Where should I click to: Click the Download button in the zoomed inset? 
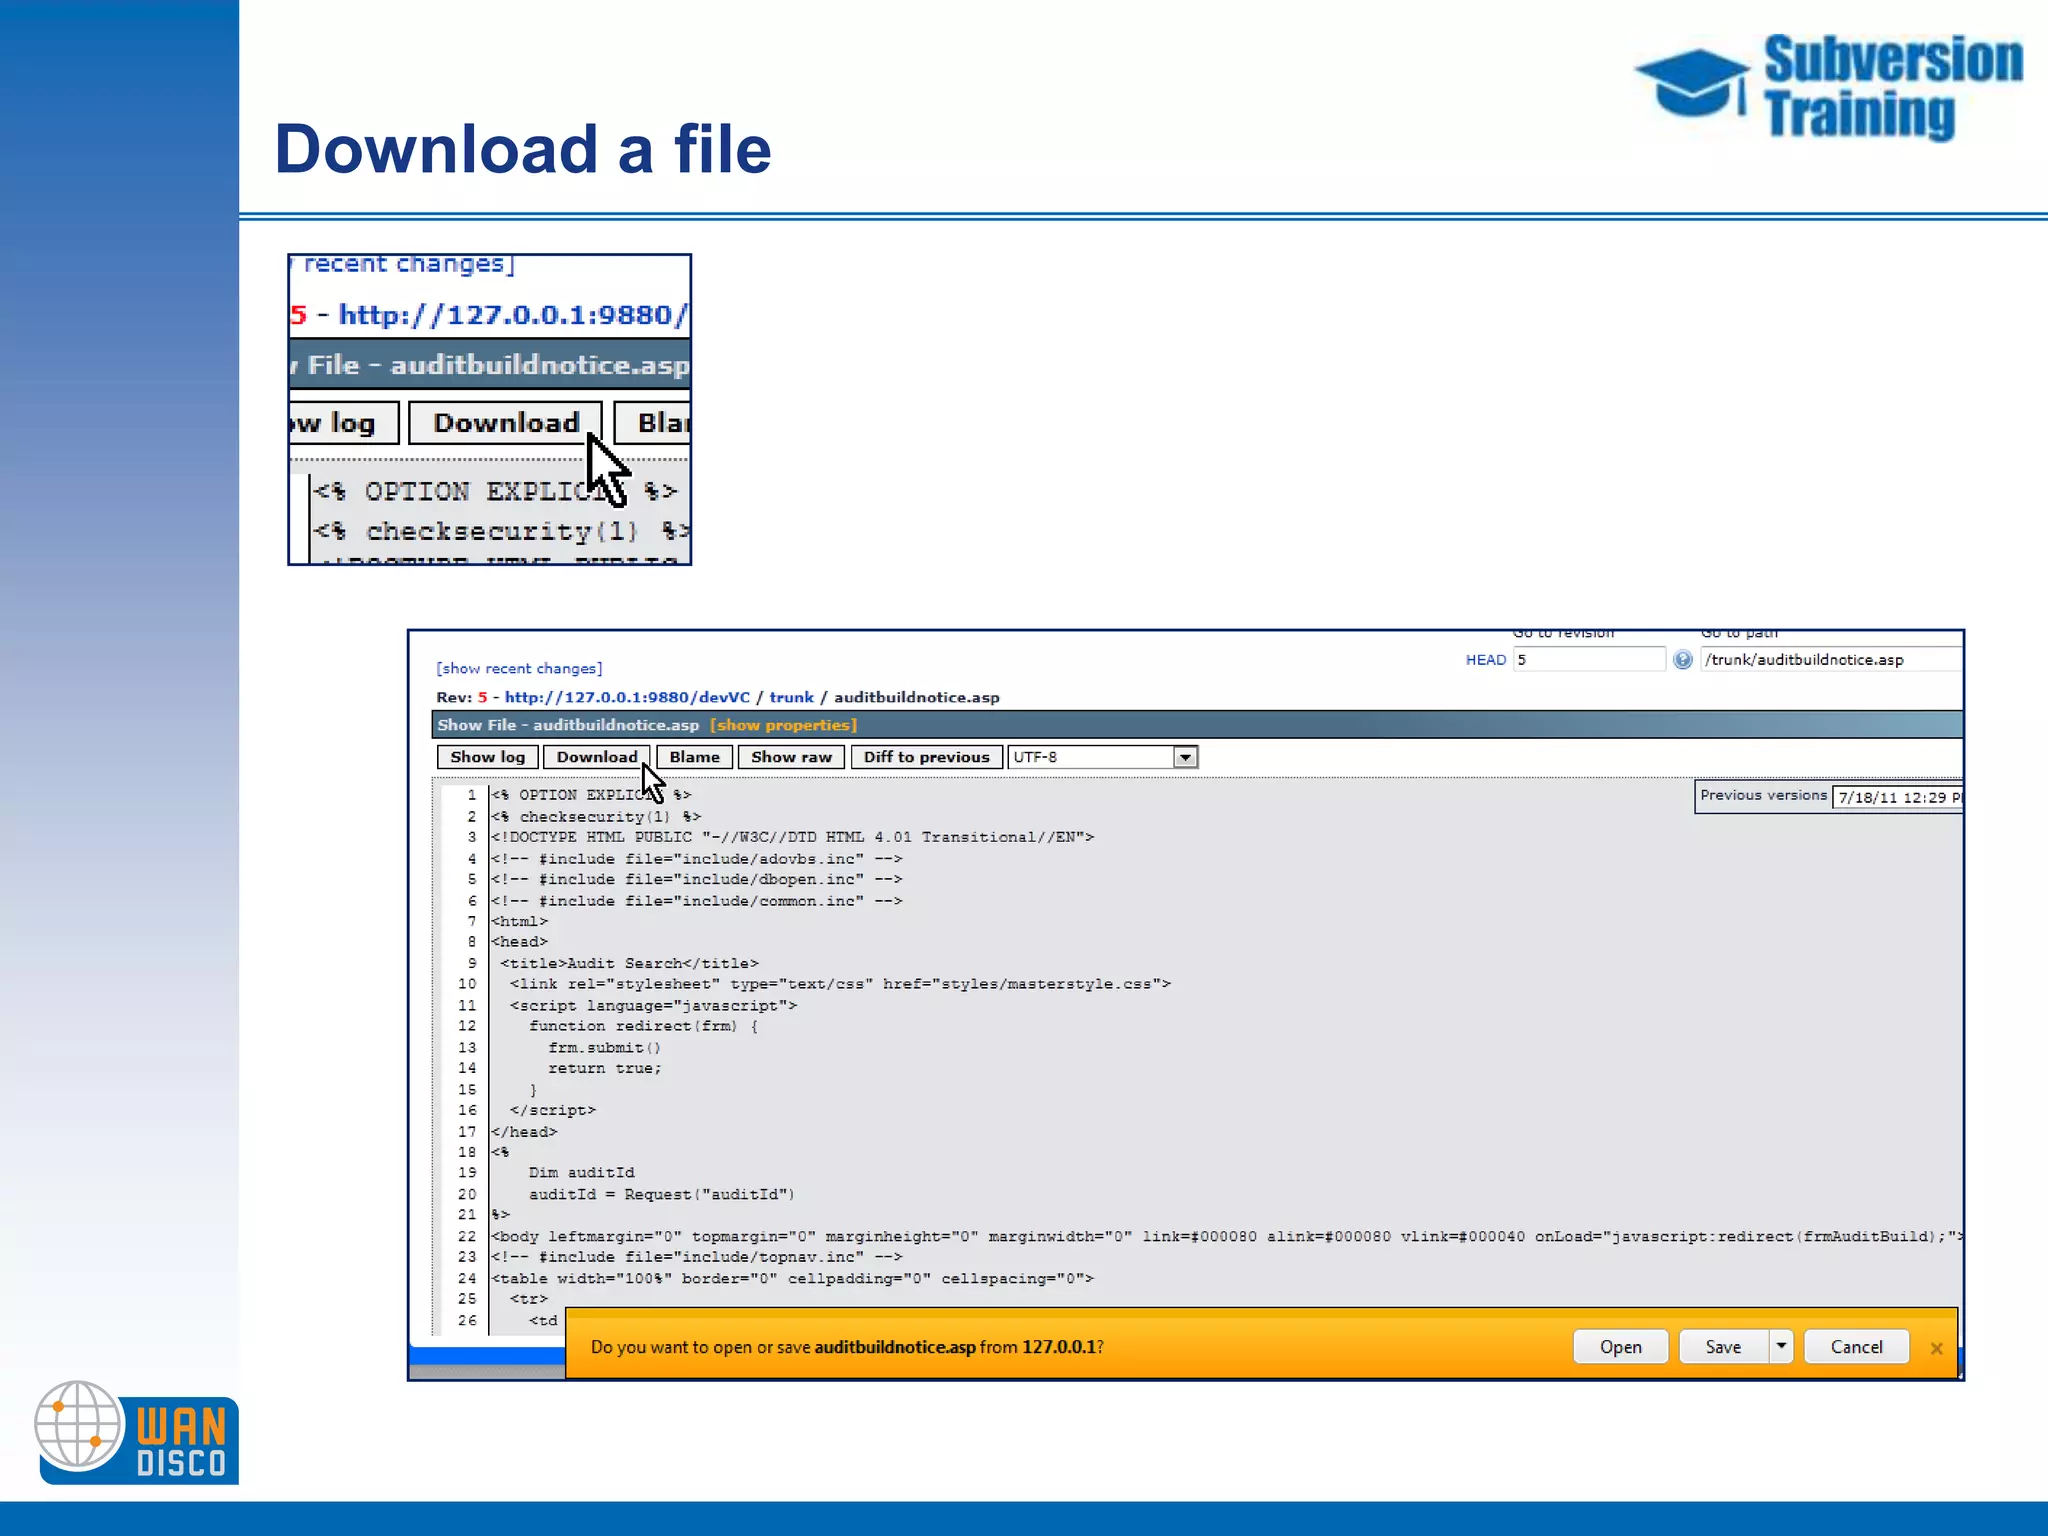pyautogui.click(x=505, y=423)
